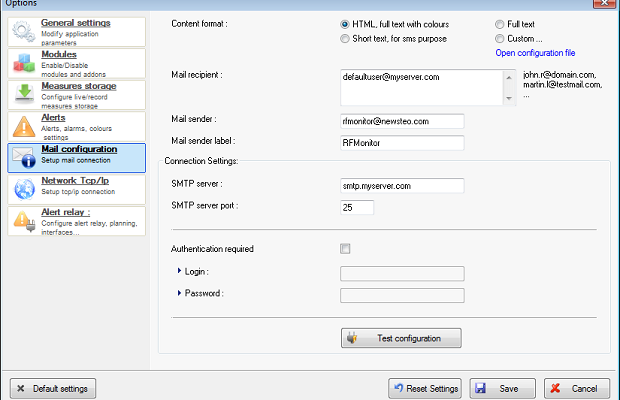
Task: Click the Mail configuration envelope icon
Action: (24, 157)
